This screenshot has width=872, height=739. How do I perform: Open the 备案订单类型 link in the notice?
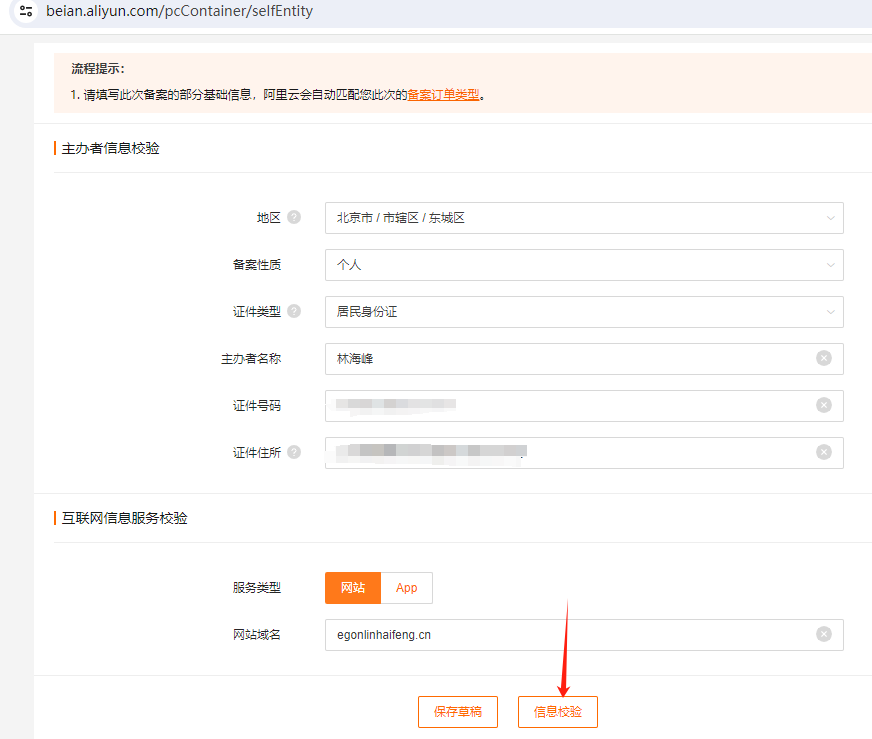point(442,94)
